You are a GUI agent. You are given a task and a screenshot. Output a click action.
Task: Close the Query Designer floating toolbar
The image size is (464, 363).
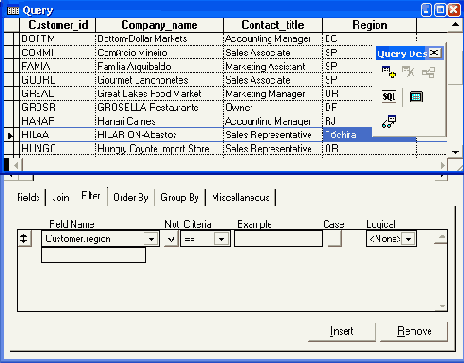pos(435,53)
